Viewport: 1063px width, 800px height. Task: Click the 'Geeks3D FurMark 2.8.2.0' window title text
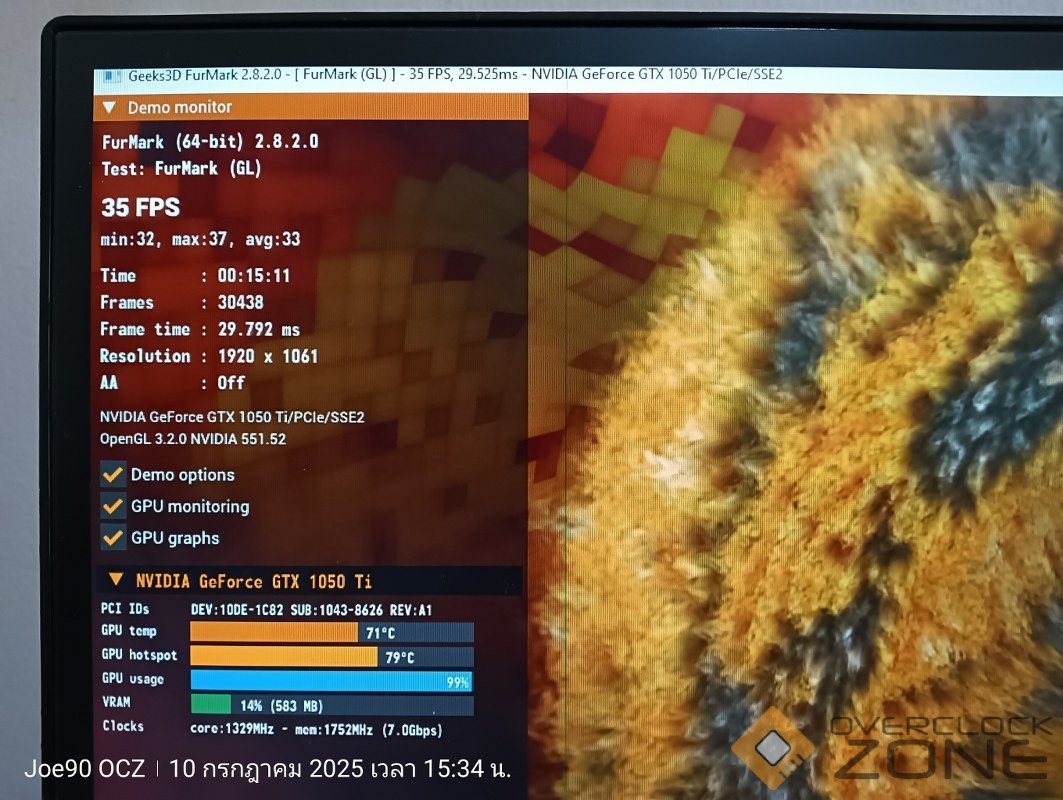205,75
